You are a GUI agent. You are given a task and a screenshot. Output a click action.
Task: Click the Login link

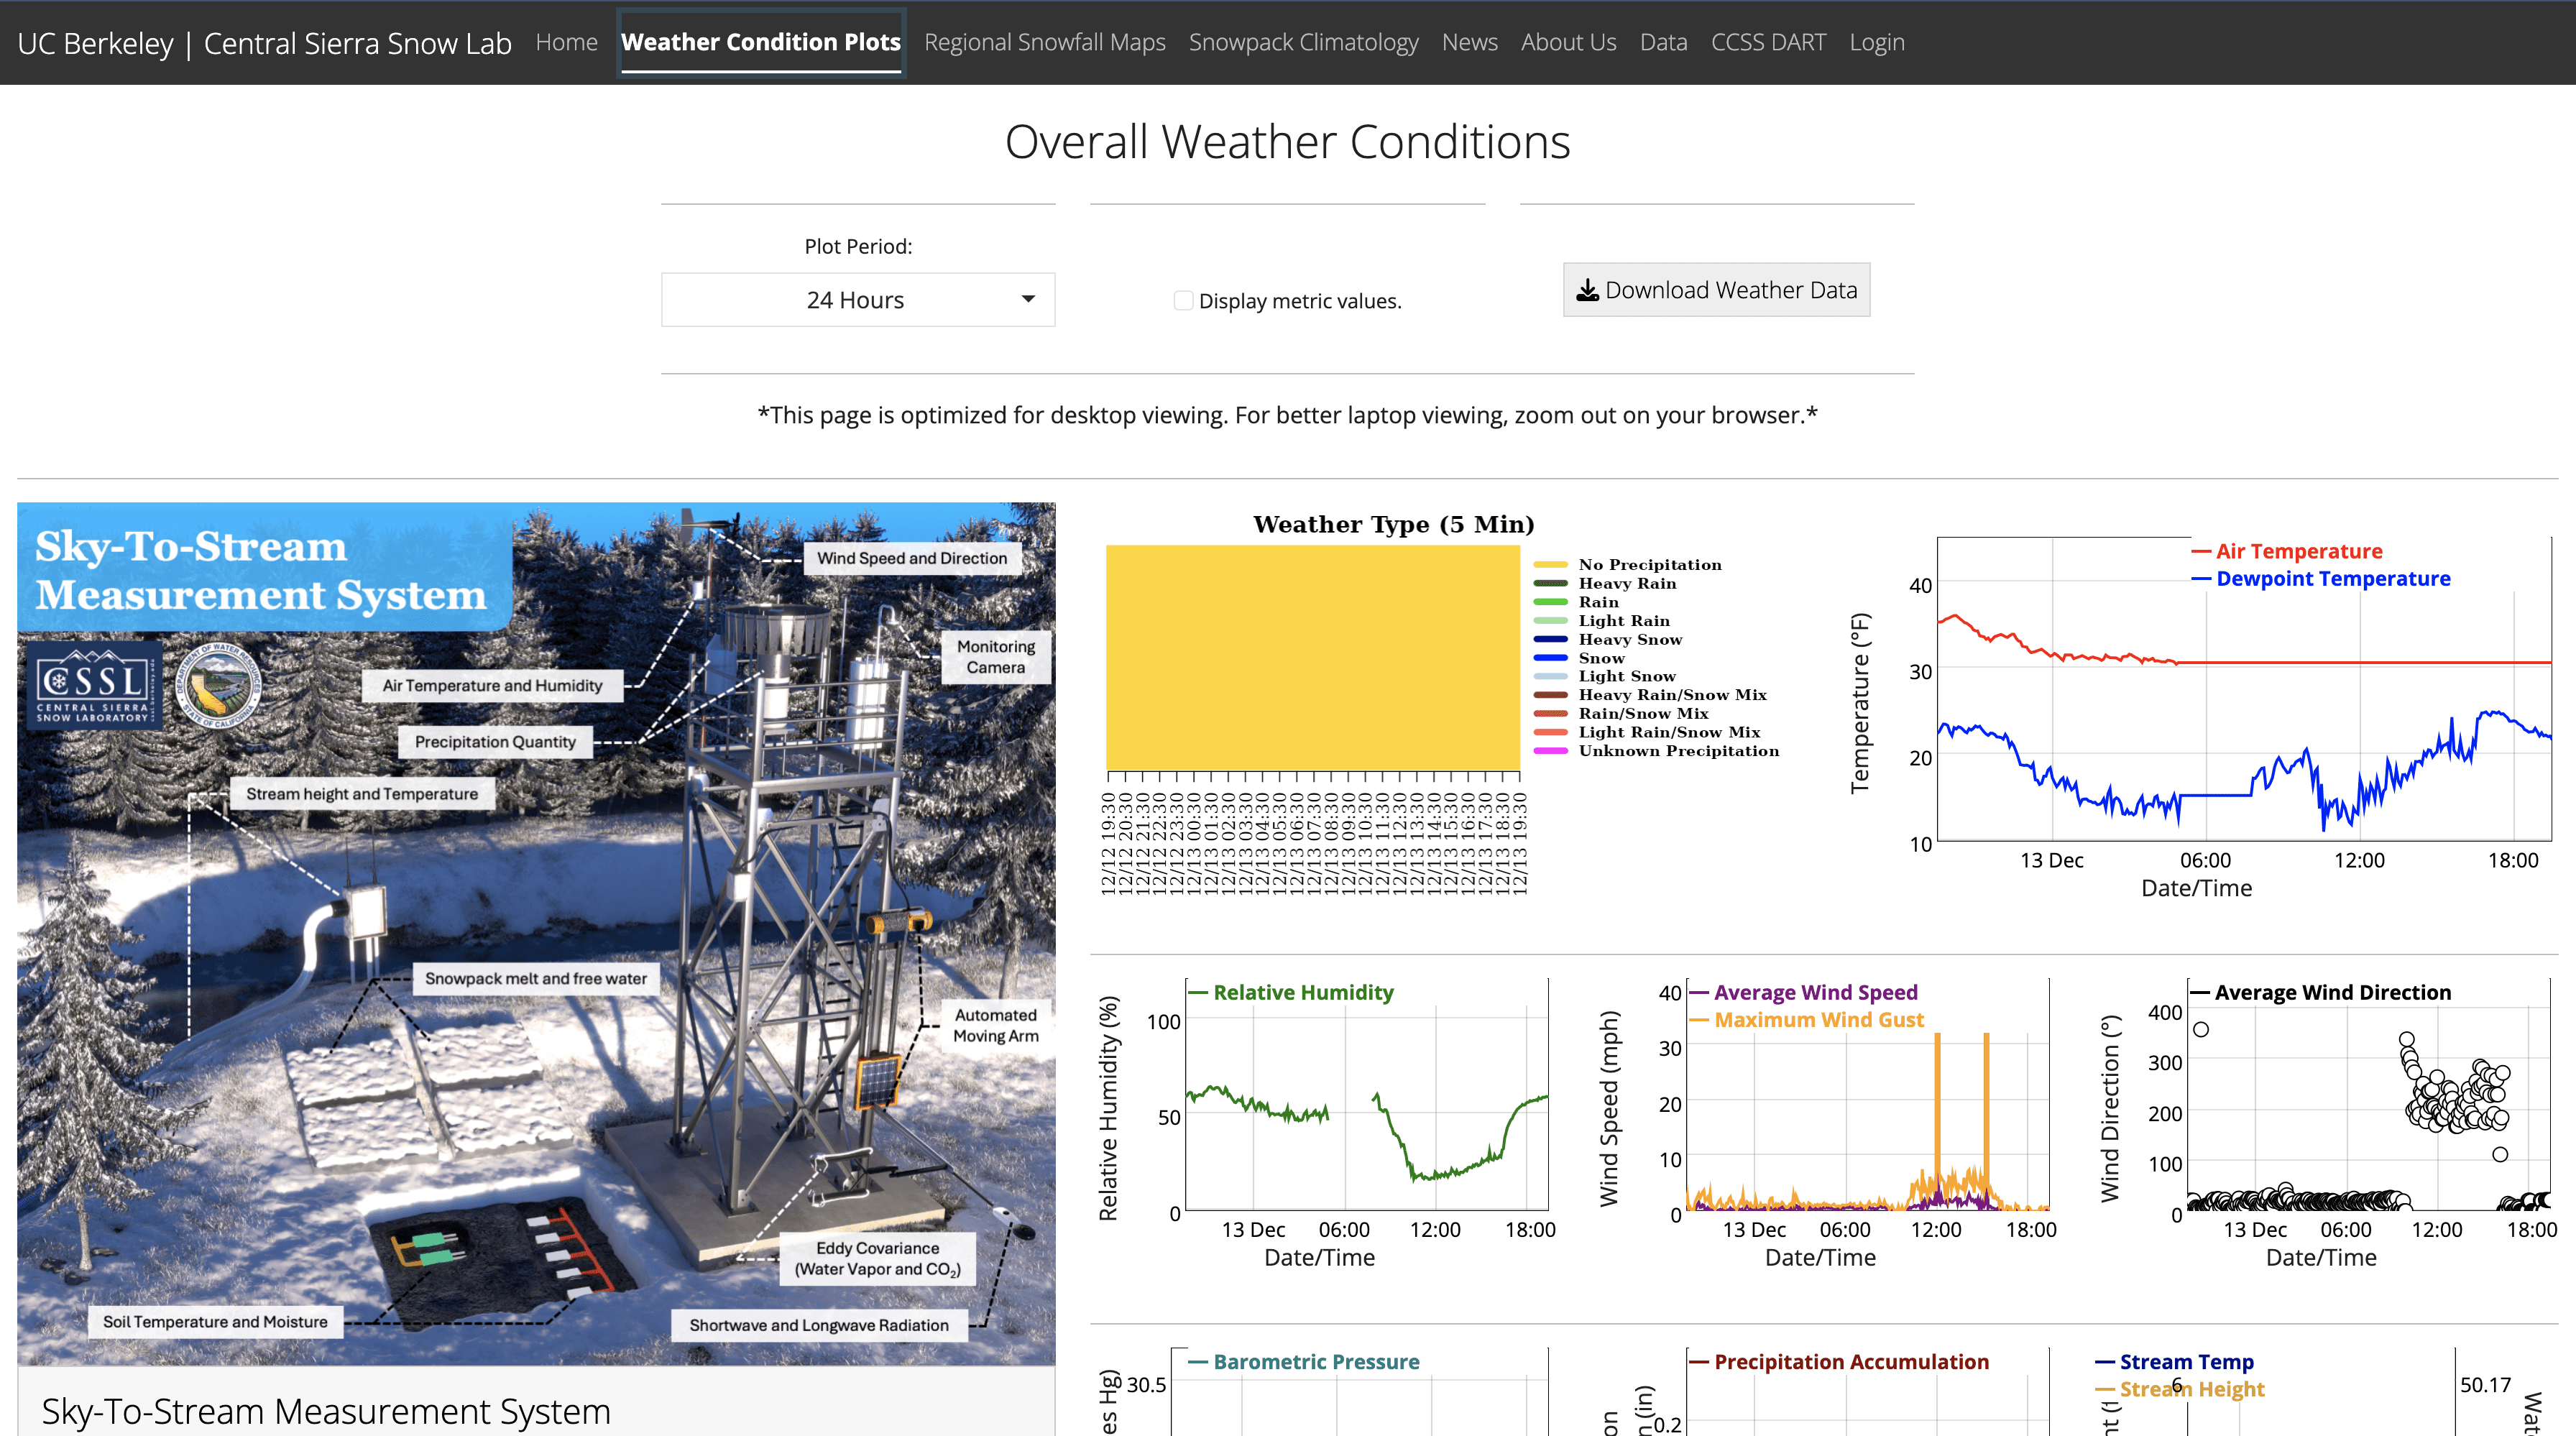[1876, 42]
